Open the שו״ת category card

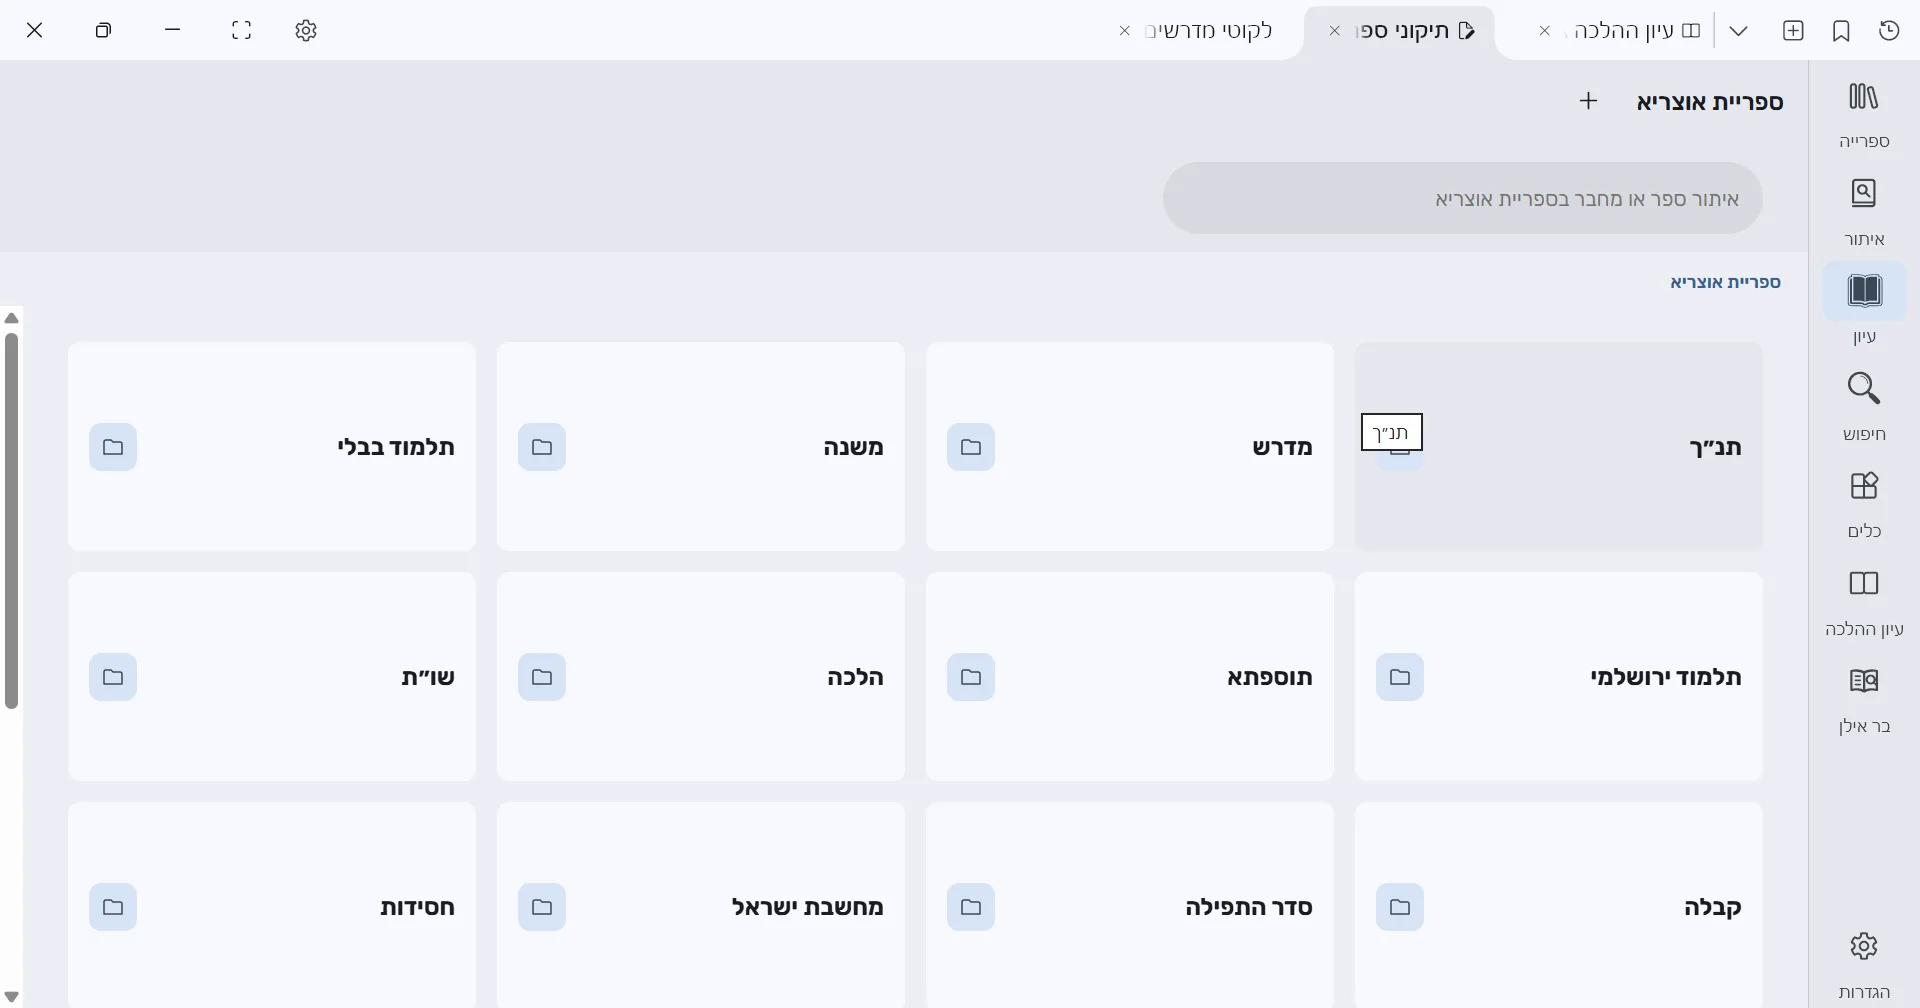coord(272,676)
